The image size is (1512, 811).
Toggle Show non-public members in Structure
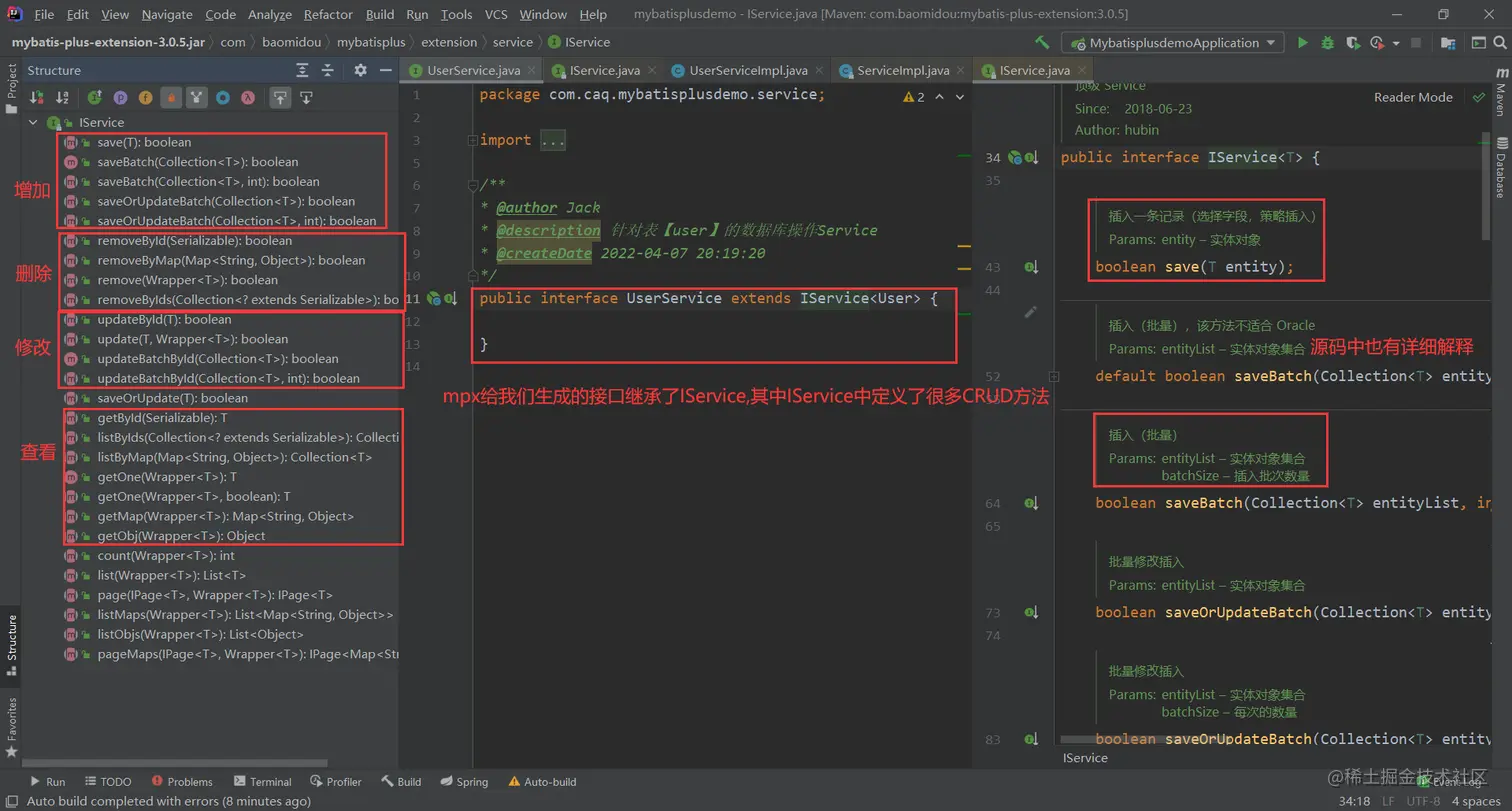pos(171,97)
